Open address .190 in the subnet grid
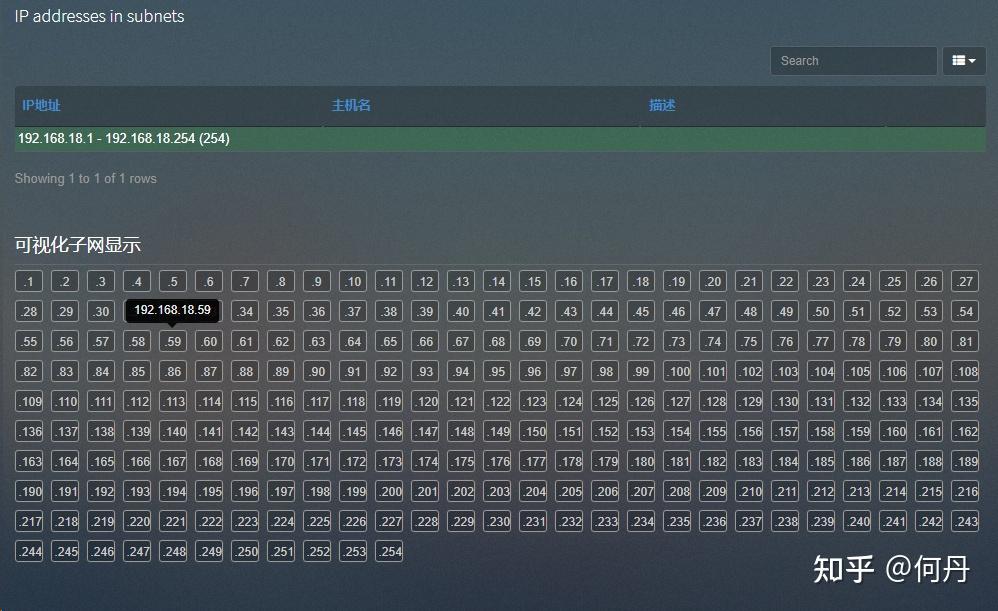 29,491
